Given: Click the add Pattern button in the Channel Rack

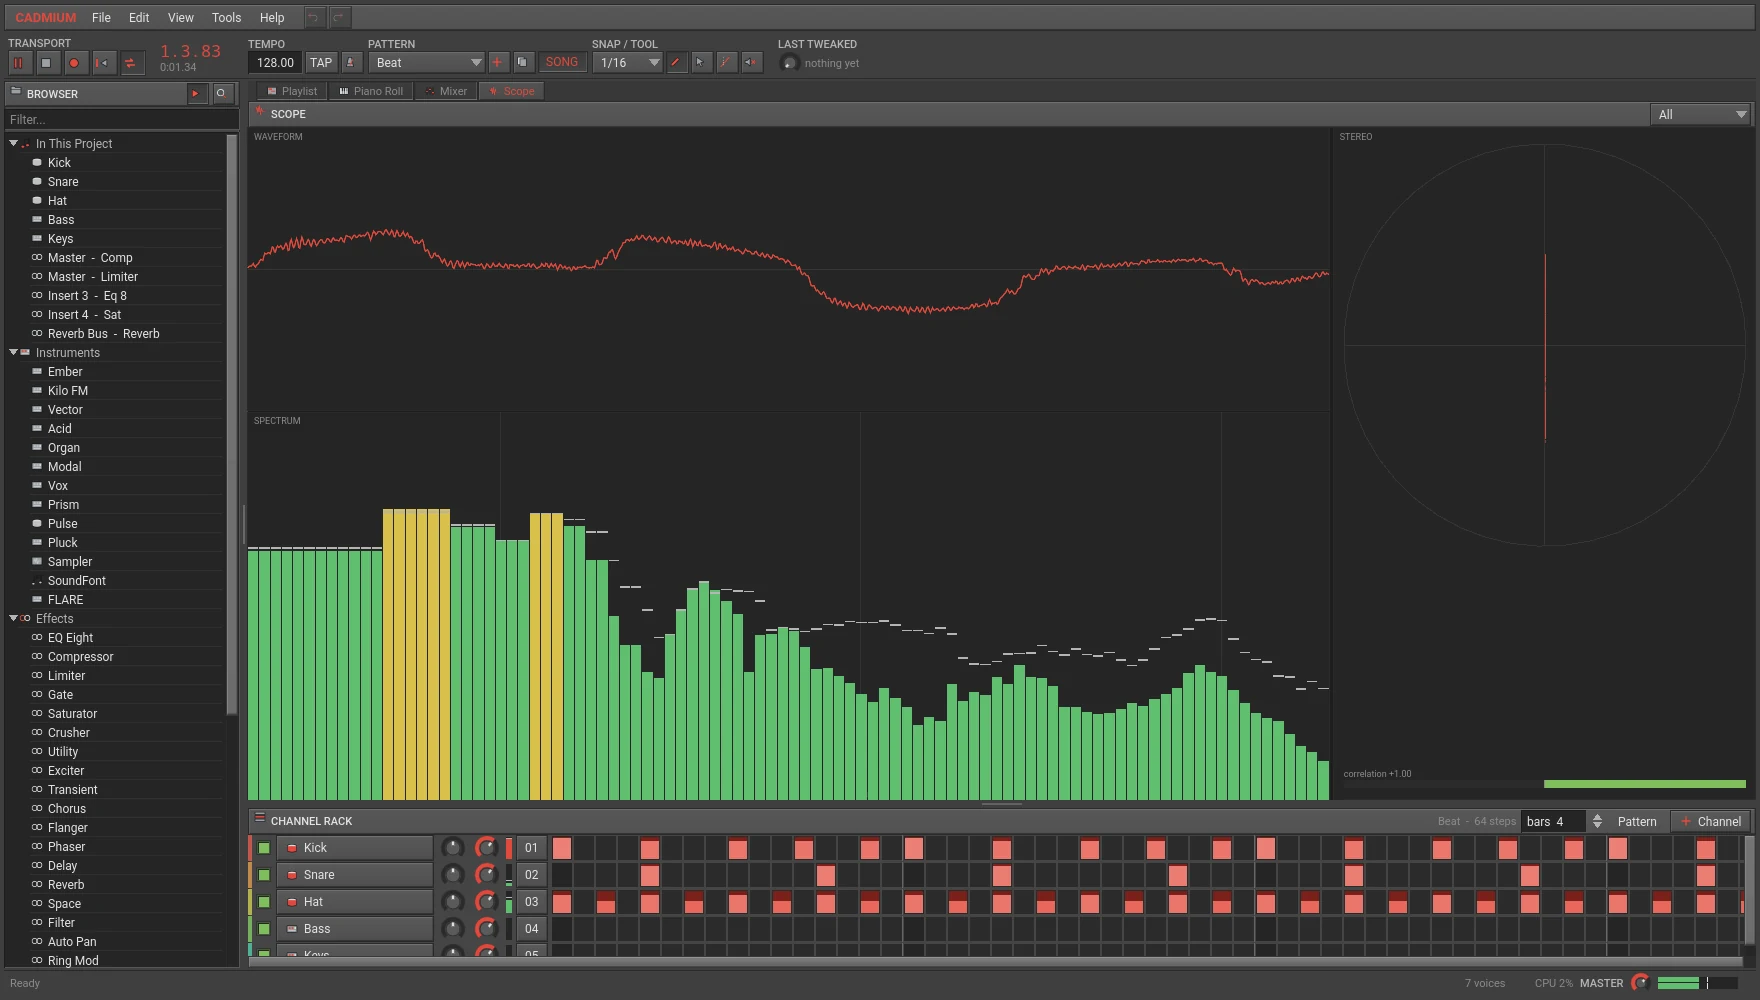Looking at the screenshot, I should (x=1637, y=821).
